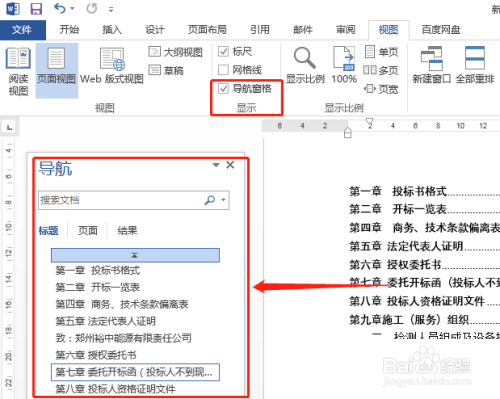Select 页面视图 print layout
The width and height of the screenshot is (500, 399).
[x=57, y=71]
